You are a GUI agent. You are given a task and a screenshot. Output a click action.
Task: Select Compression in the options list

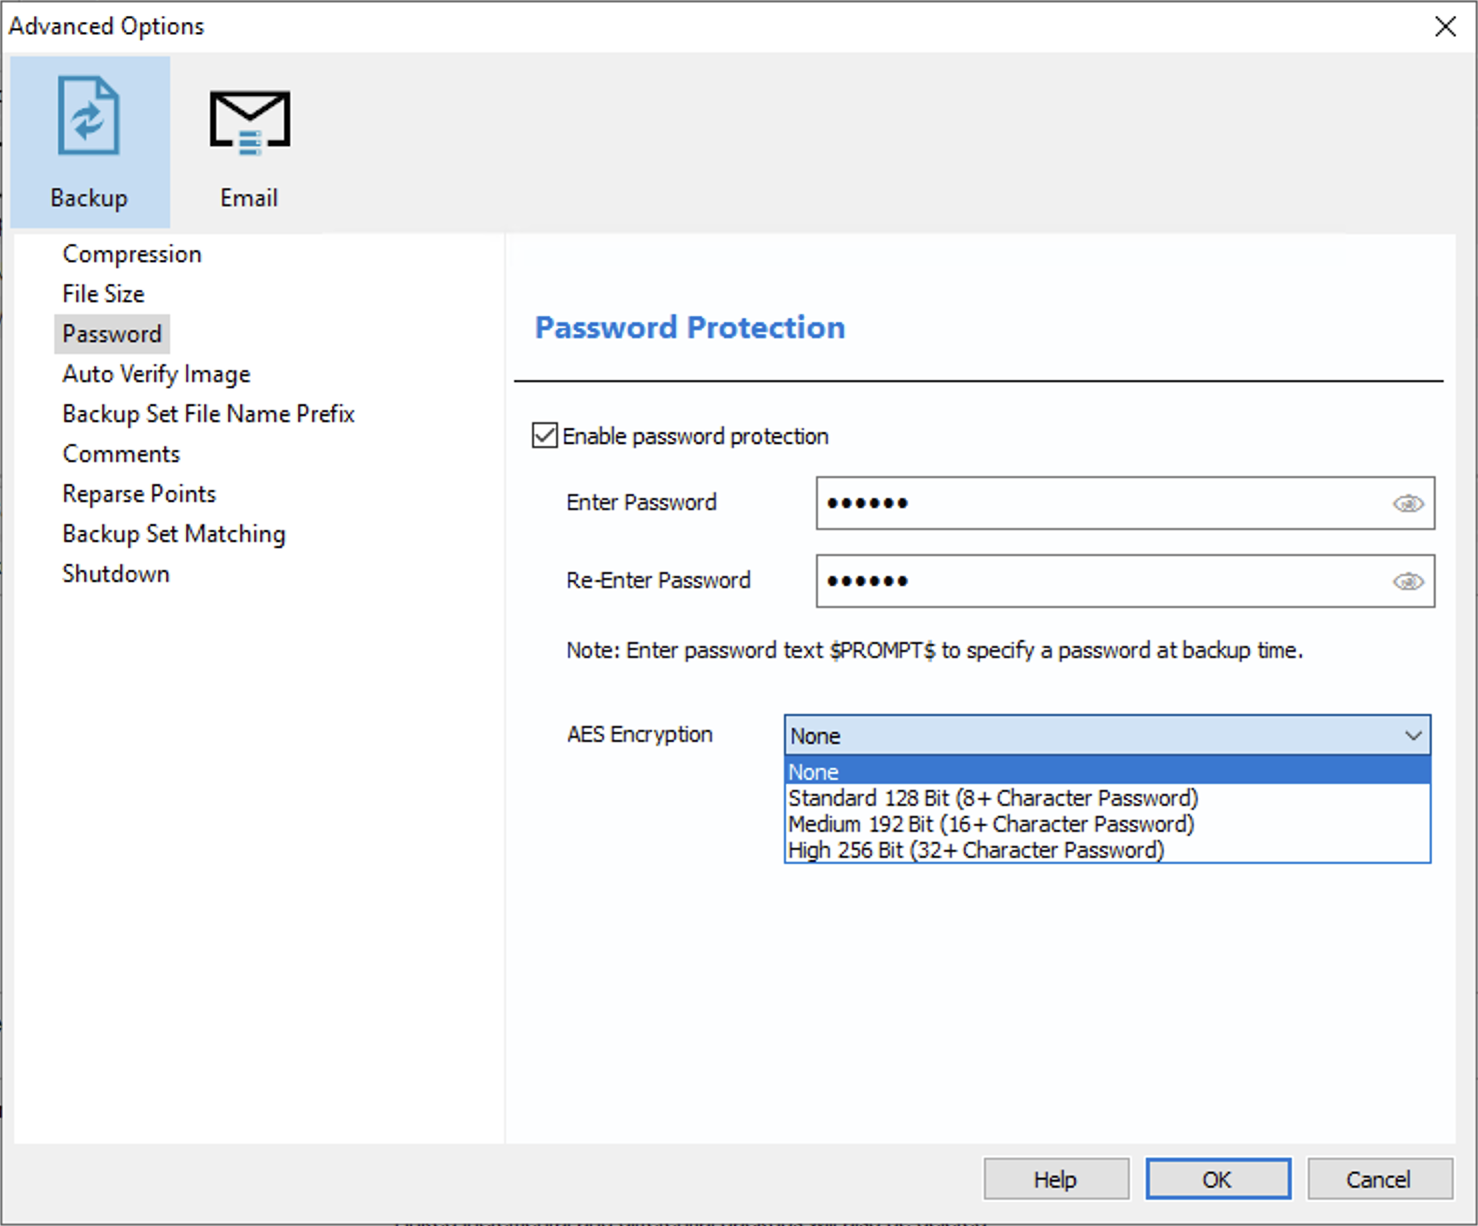132,254
